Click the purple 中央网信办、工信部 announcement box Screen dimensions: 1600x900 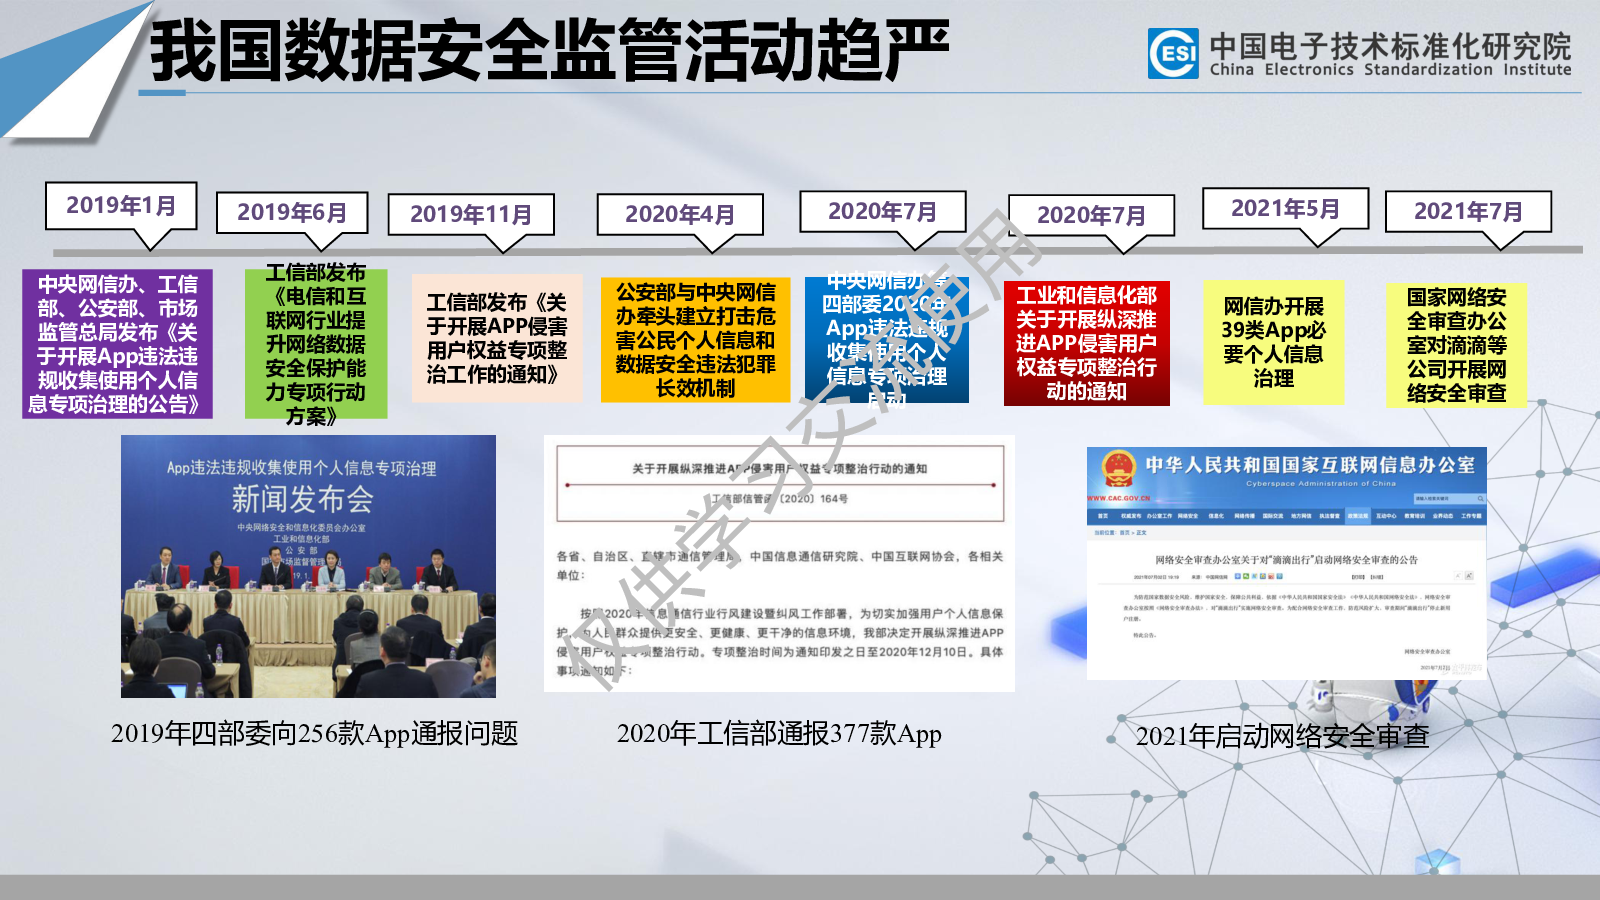pyautogui.click(x=117, y=344)
